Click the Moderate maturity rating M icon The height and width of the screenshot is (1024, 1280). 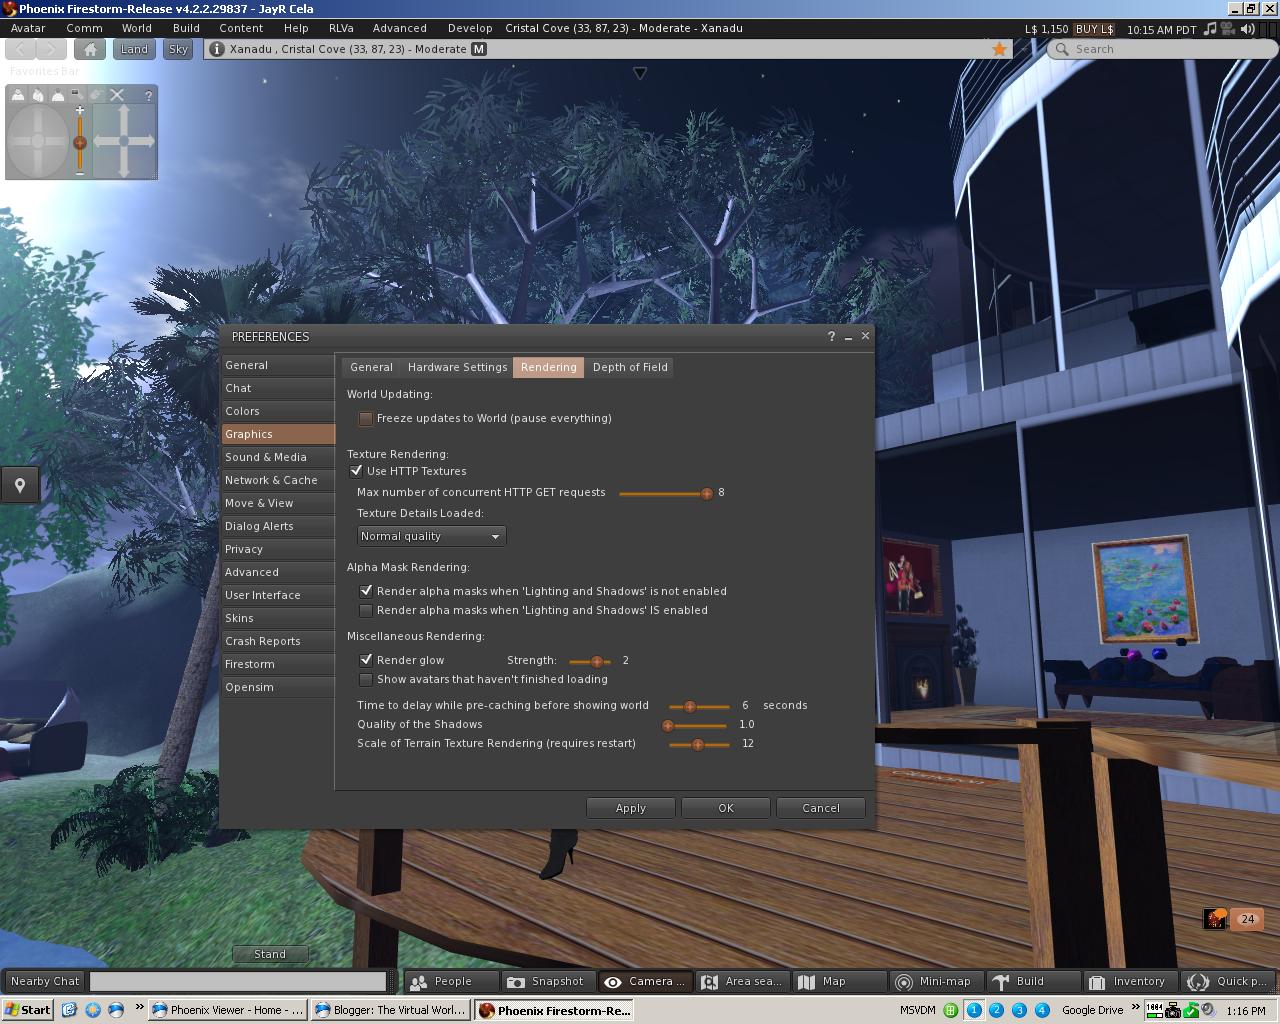479,49
